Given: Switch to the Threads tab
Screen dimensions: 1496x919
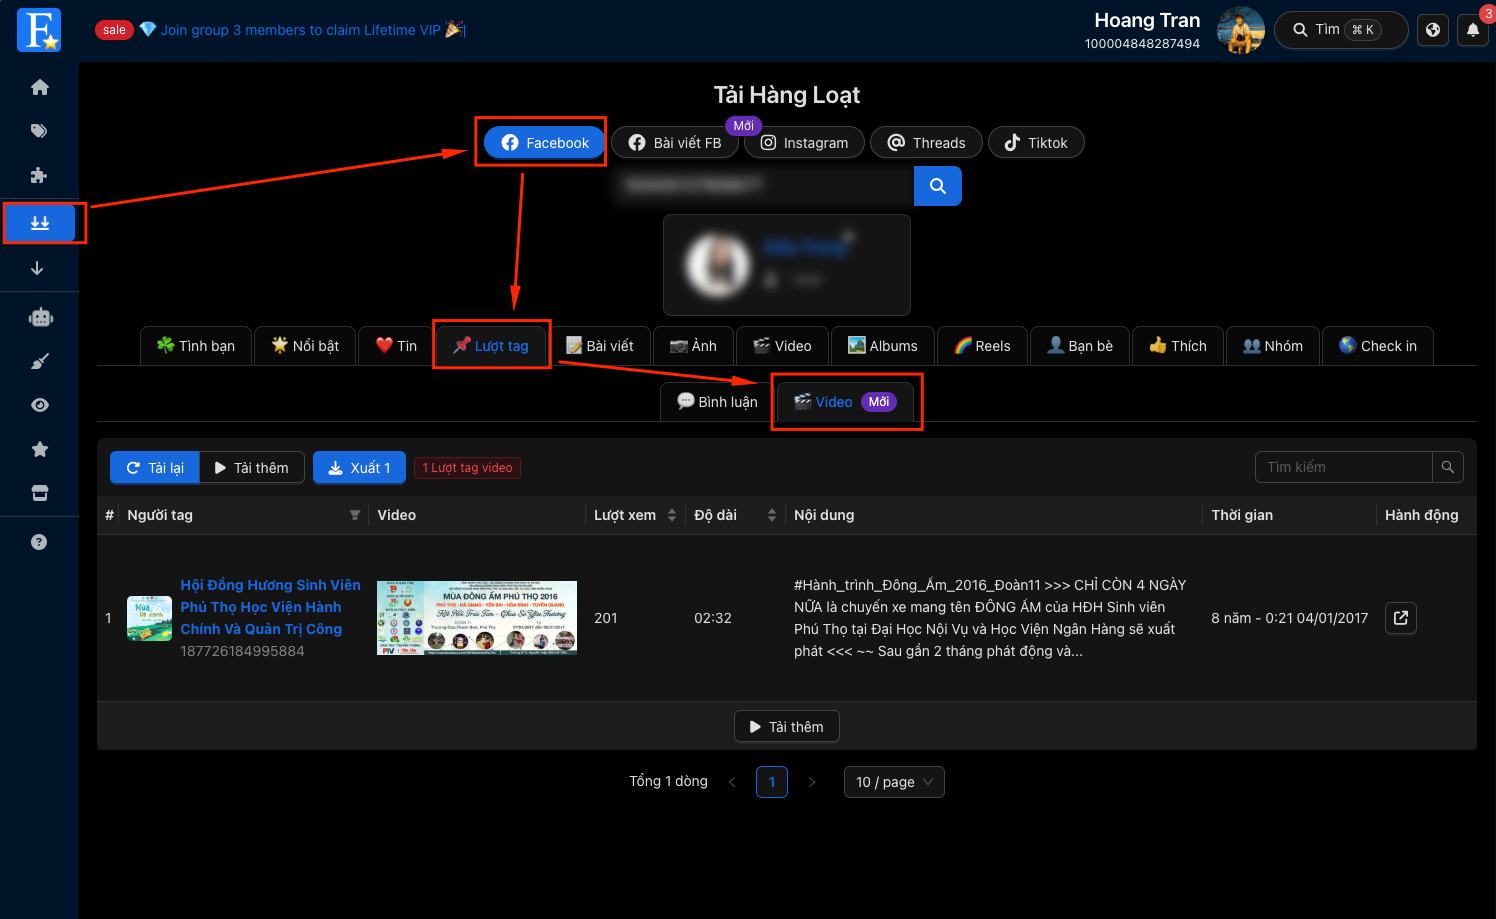Looking at the screenshot, I should 927,142.
